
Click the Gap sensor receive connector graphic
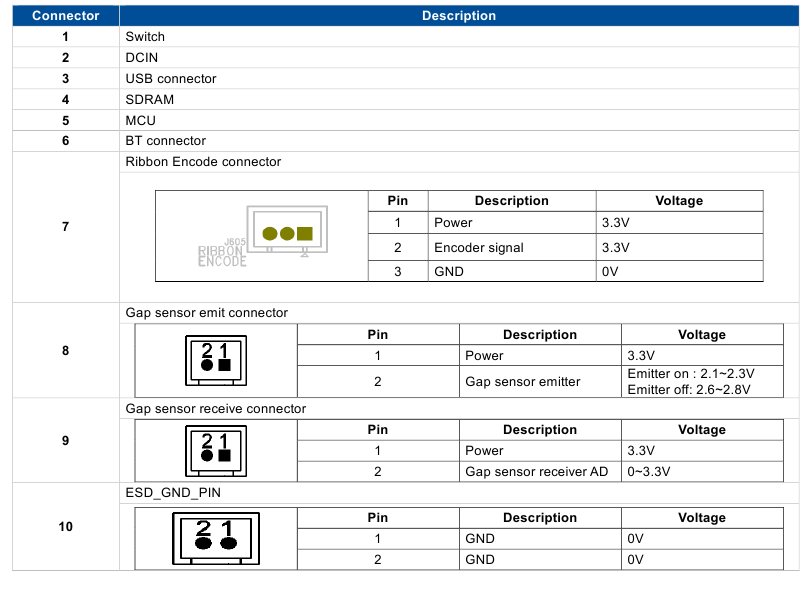(215, 450)
